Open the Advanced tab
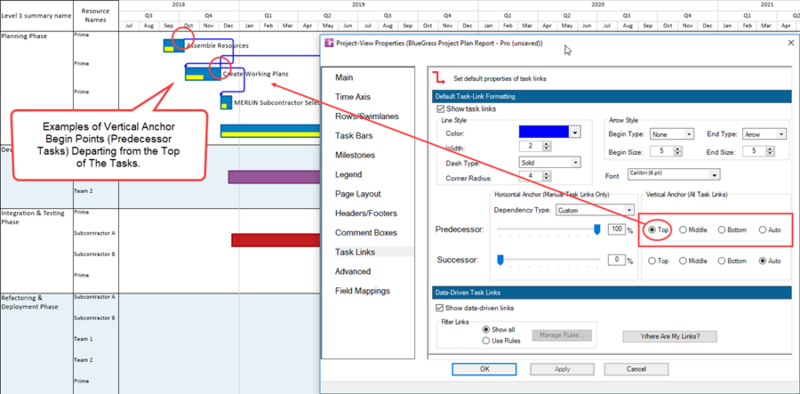The width and height of the screenshot is (800, 394). [x=353, y=272]
